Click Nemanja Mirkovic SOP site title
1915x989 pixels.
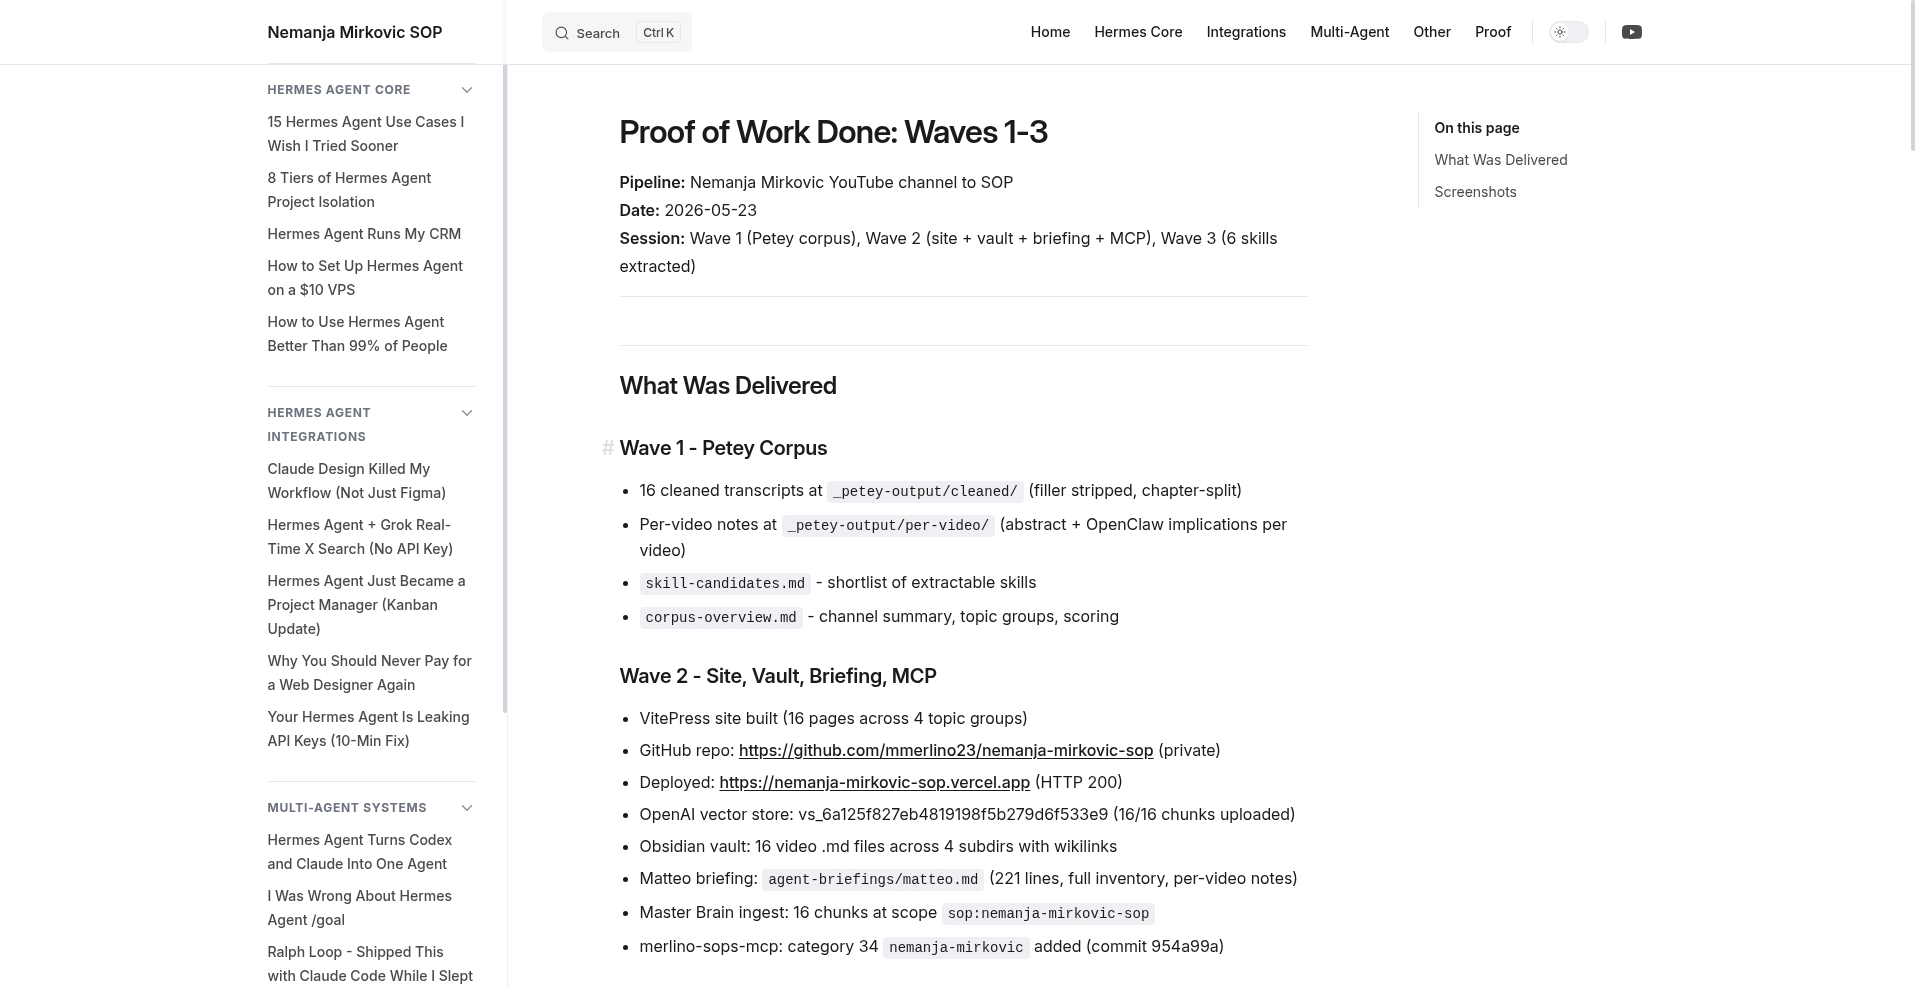tap(354, 32)
